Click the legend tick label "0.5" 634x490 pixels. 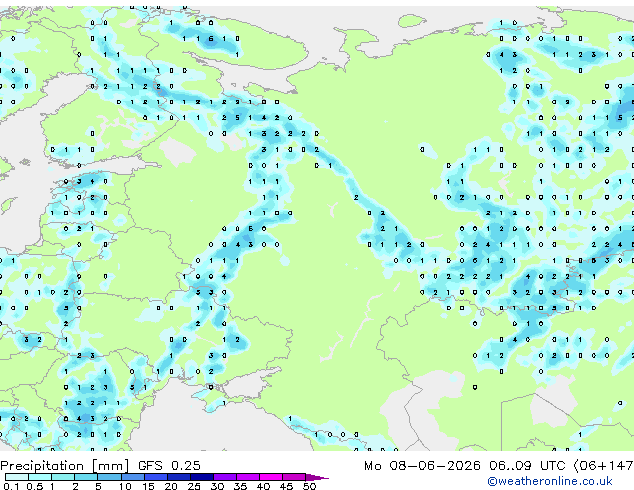pos(35,486)
